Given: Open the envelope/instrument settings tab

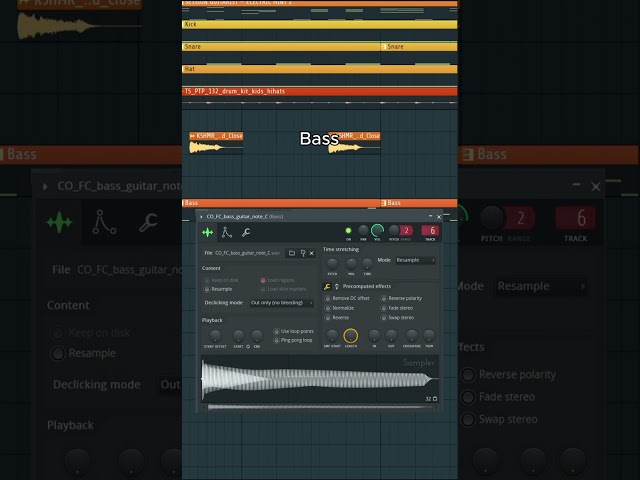Looking at the screenshot, I should point(227,232).
